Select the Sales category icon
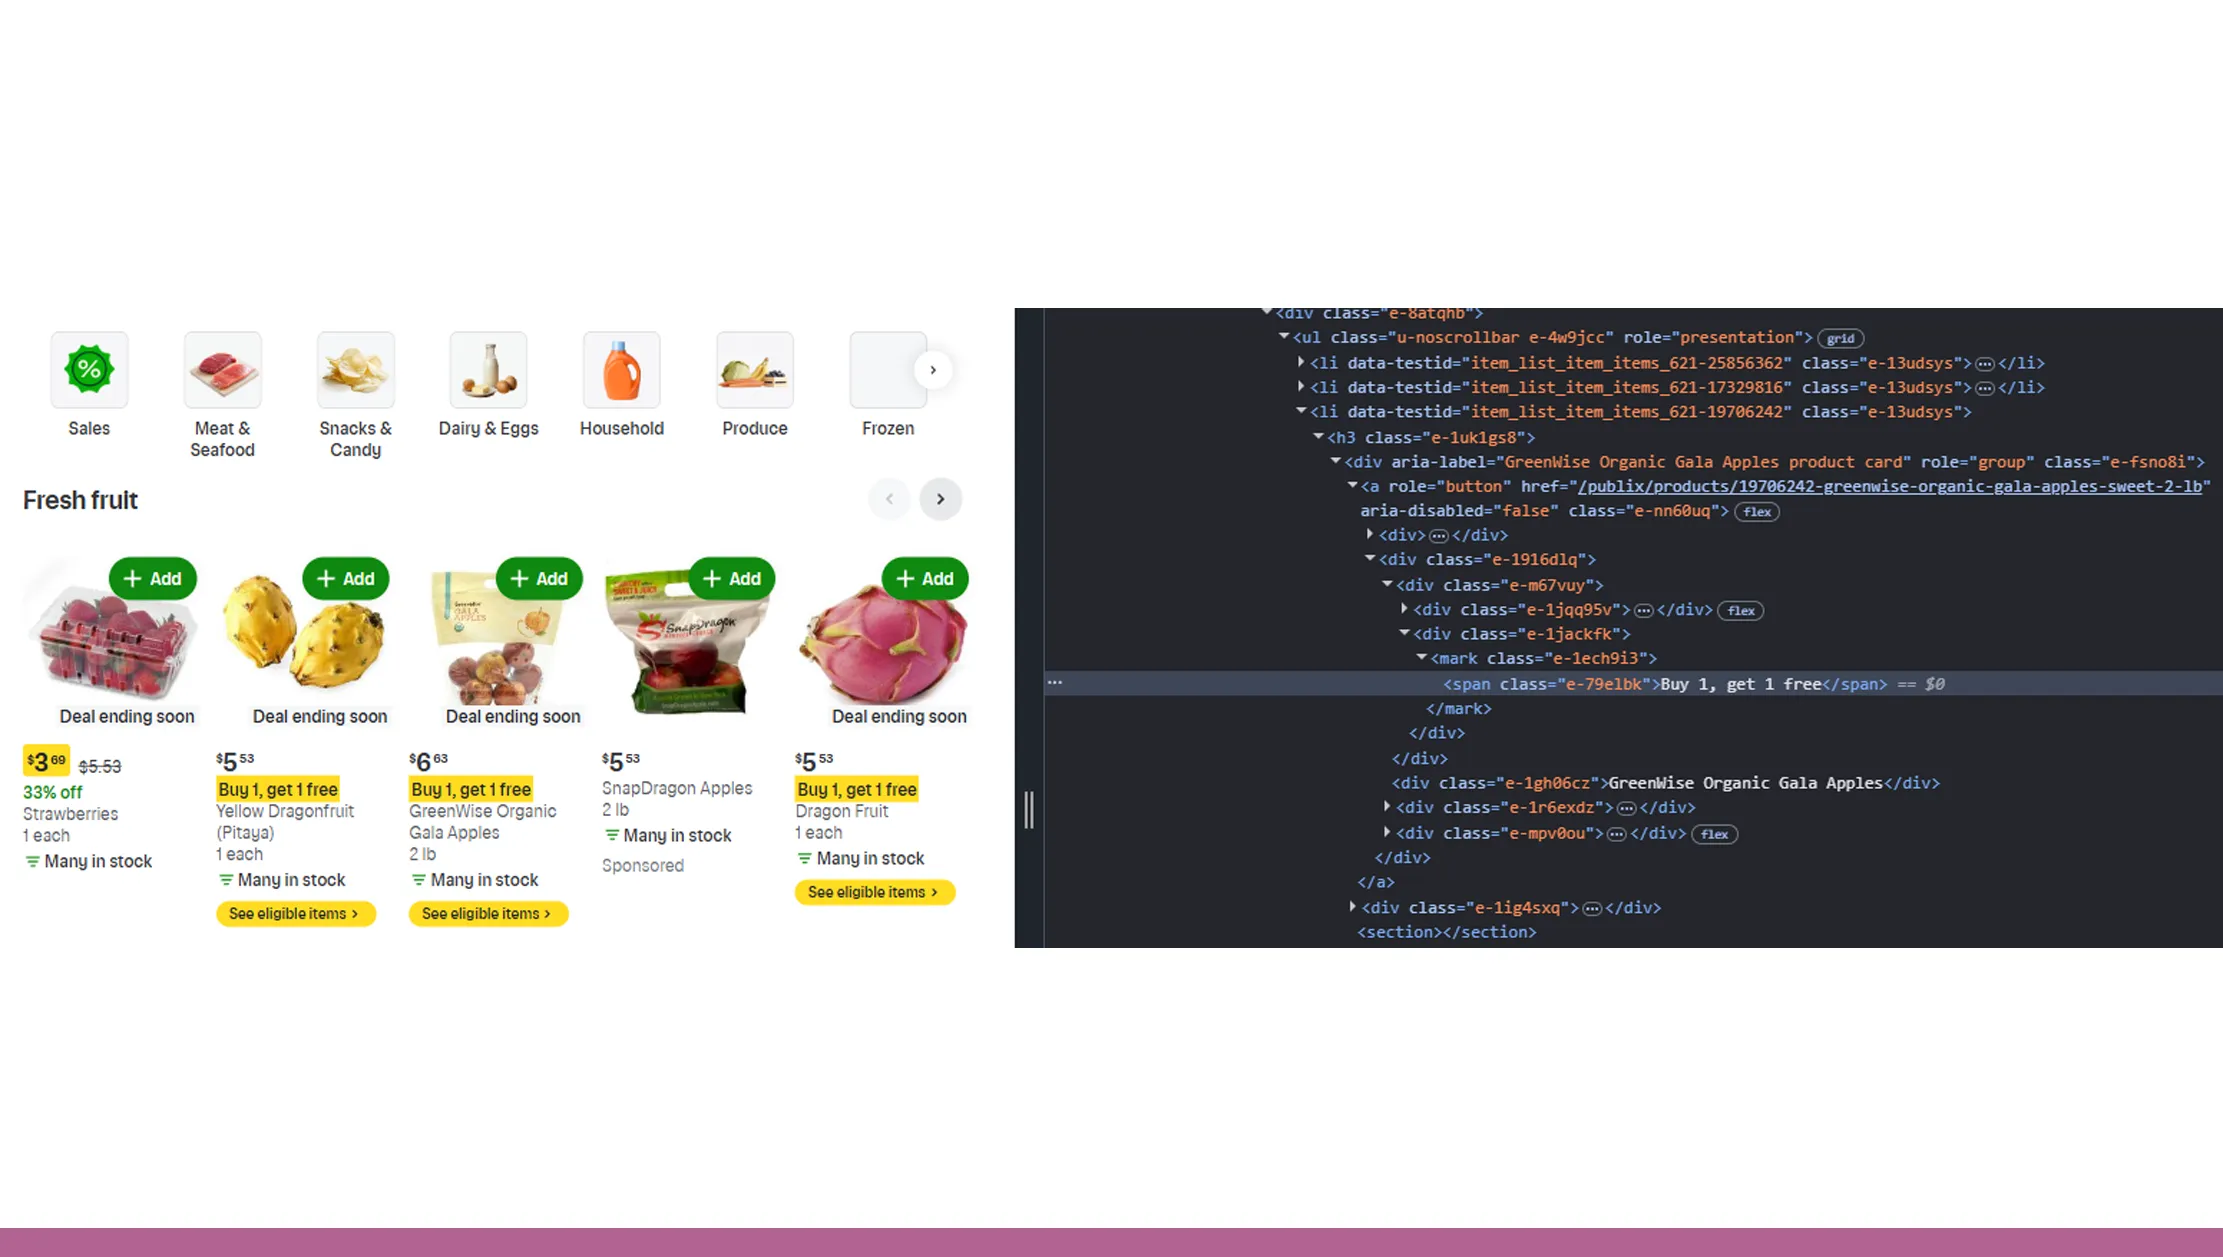Screen dimensions: 2223x1257 89,369
